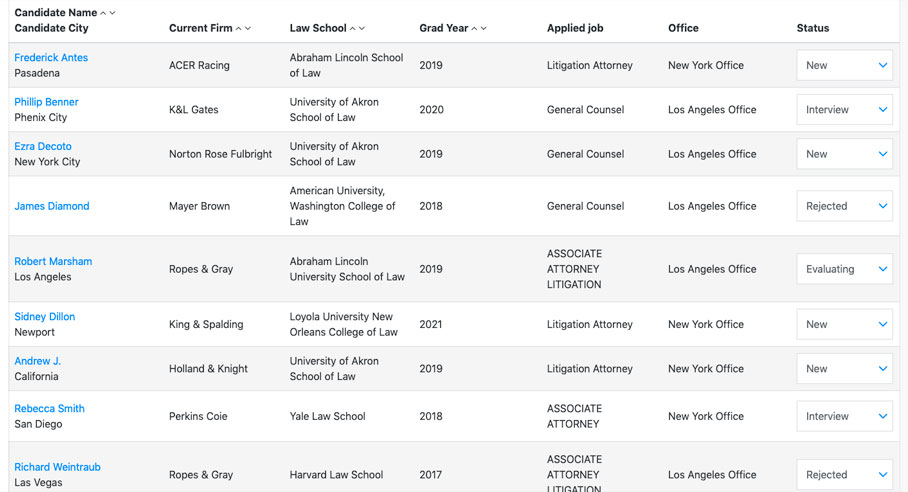Open status dropdown for Frederick Antes
Image resolution: width=908 pixels, height=492 pixels.
[x=844, y=66]
